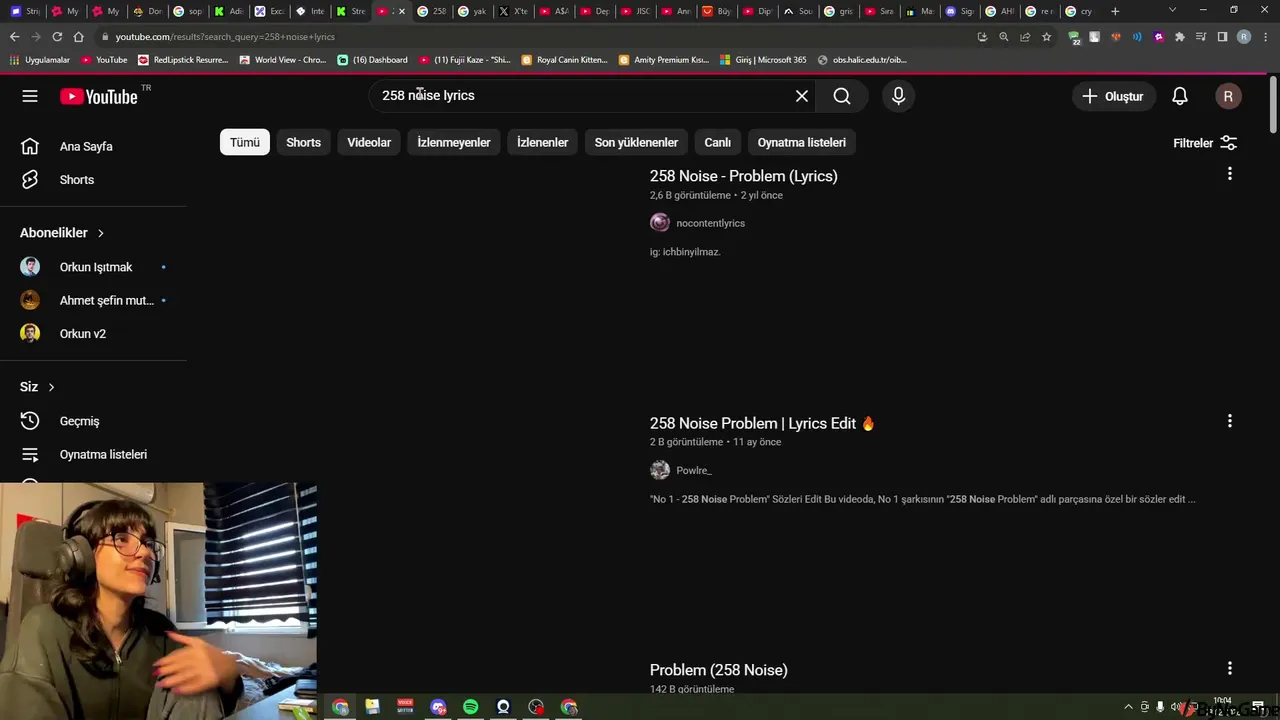Open the Problem (258 Noise) video
The image size is (1280, 720).
click(x=718, y=670)
